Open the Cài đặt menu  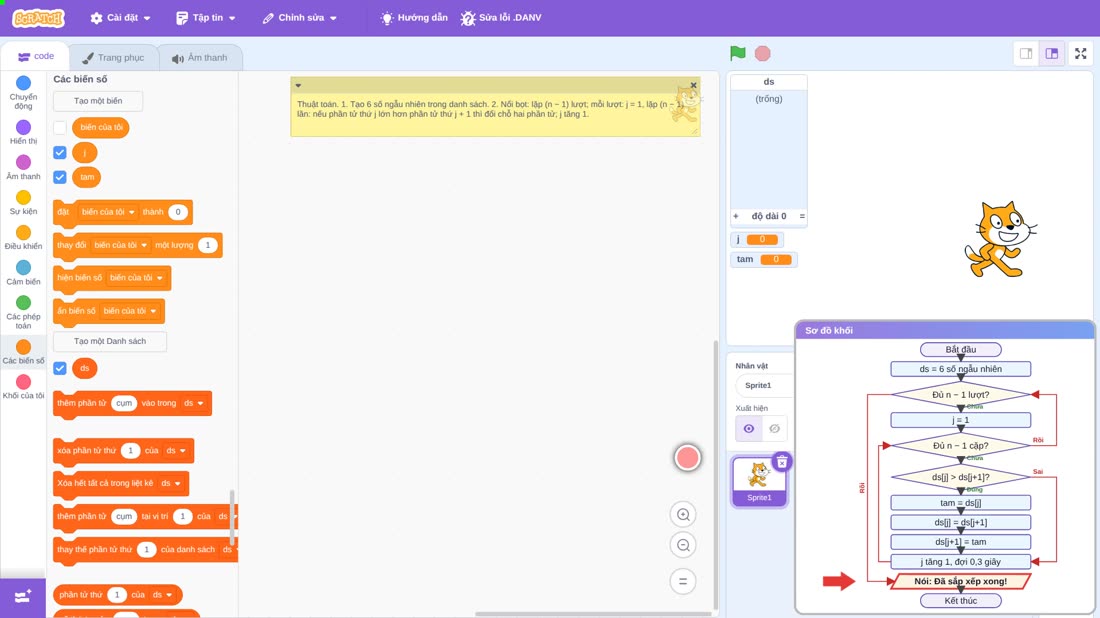pyautogui.click(x=121, y=18)
